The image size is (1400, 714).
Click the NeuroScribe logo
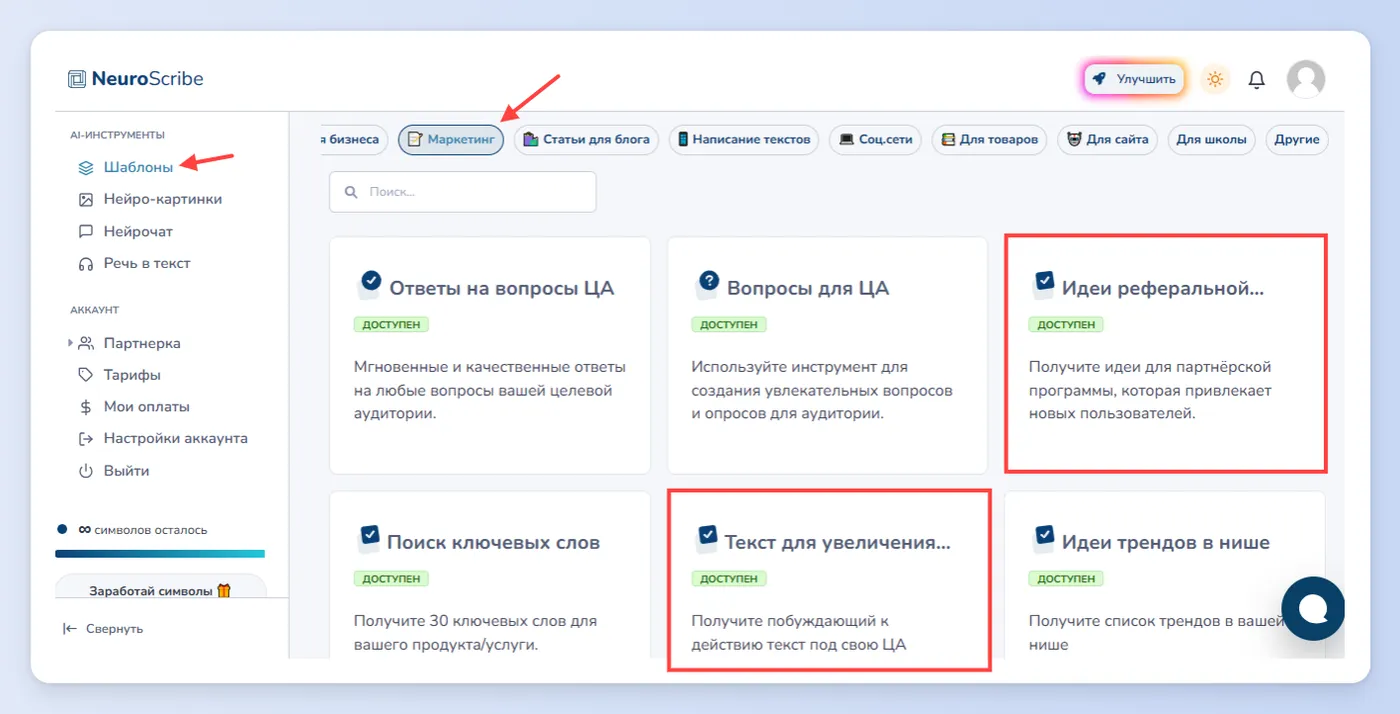(135, 79)
